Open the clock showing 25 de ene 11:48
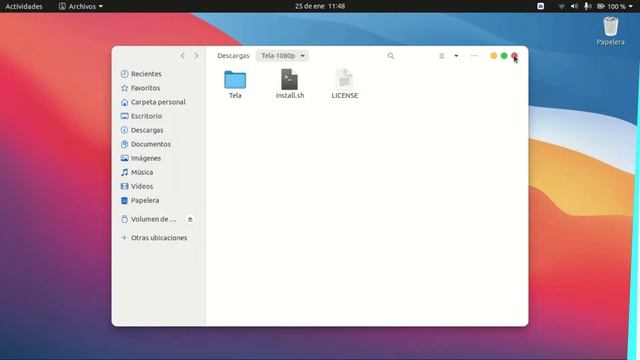The width and height of the screenshot is (640, 360). [320, 6]
